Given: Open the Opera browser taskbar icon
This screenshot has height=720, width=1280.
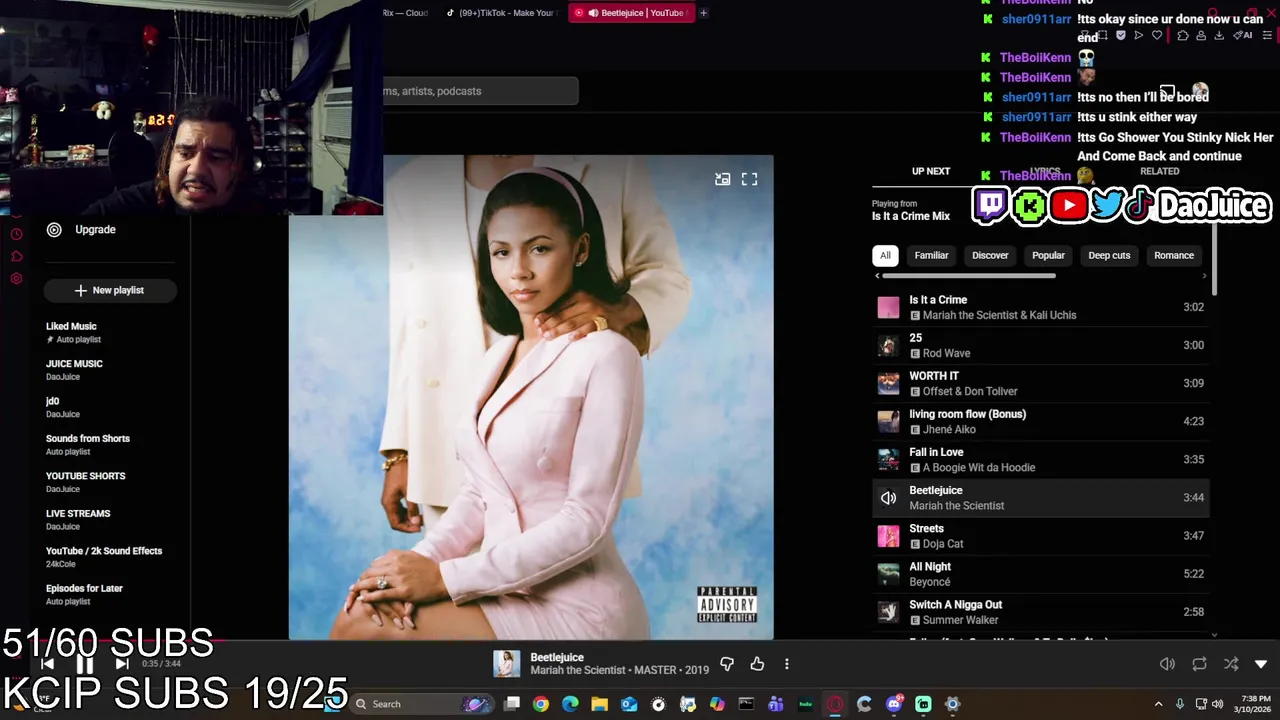Looking at the screenshot, I should [835, 704].
